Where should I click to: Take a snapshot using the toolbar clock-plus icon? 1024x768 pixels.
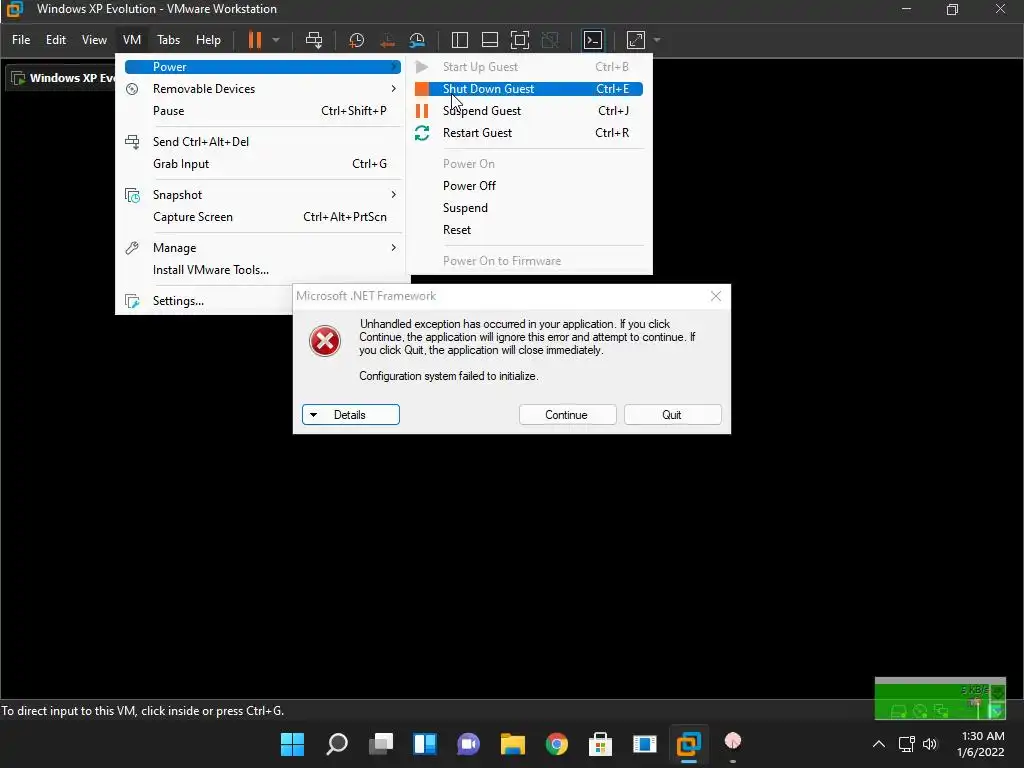coord(356,40)
